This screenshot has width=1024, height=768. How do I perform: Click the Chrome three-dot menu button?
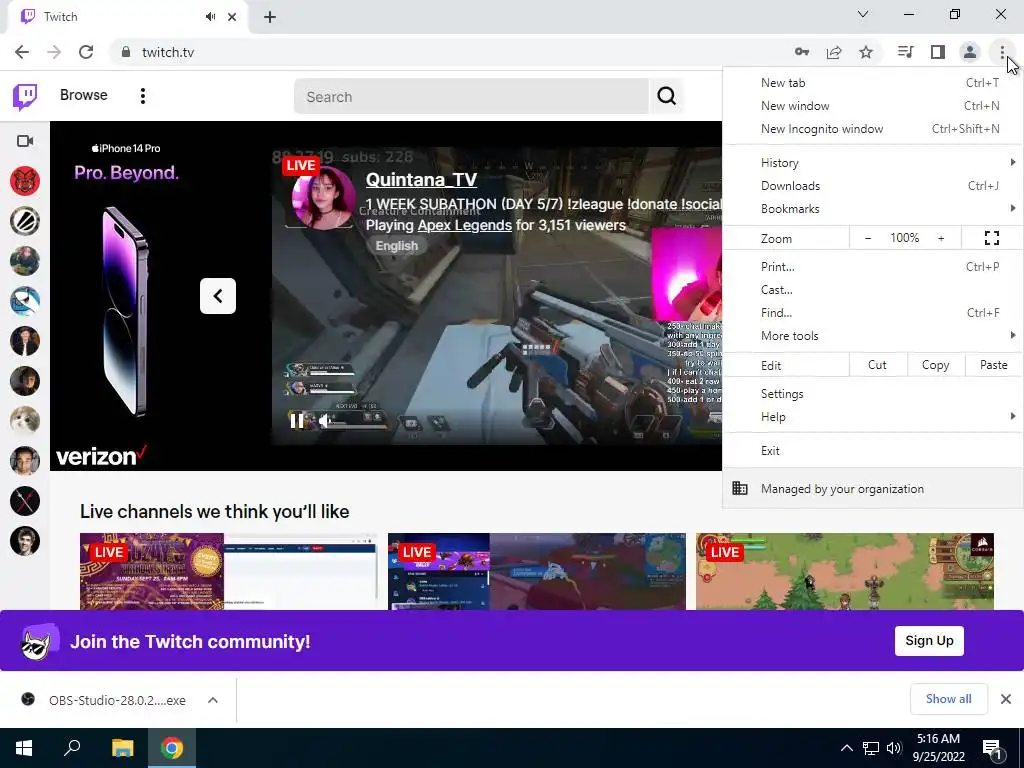click(x=1002, y=52)
